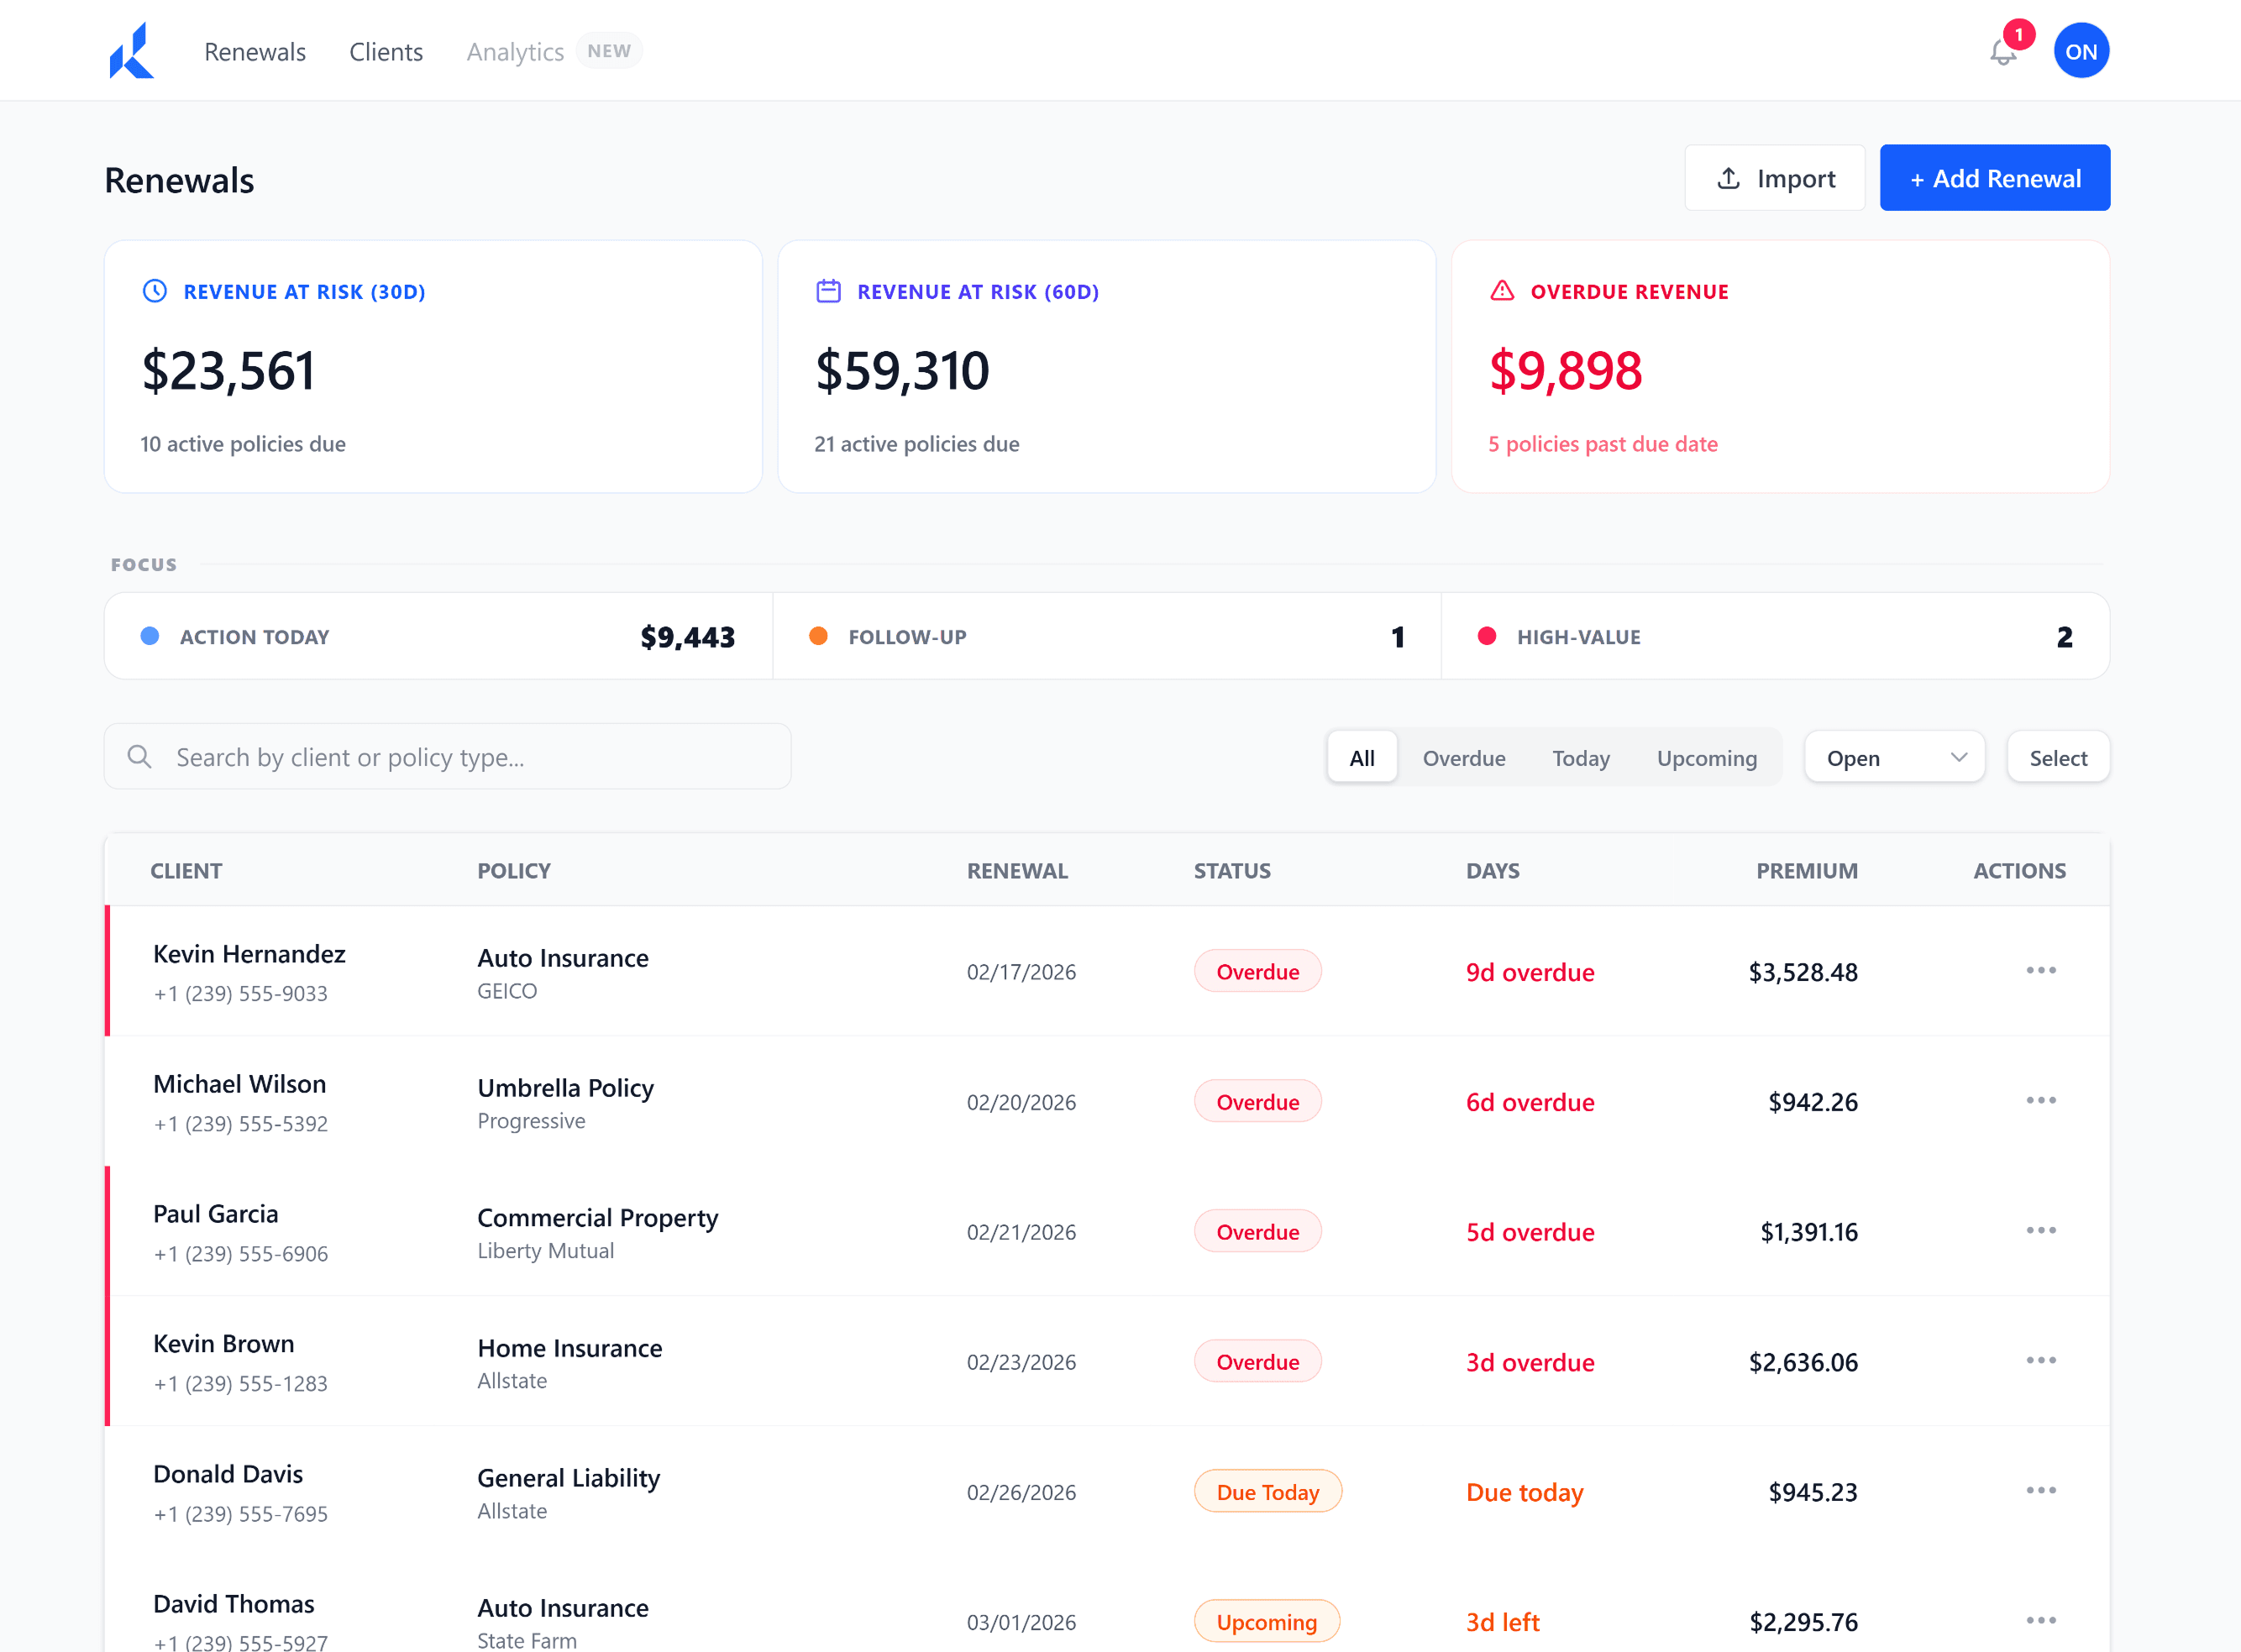Click the warning triangle on Overdue Revenue card

coord(1501,291)
